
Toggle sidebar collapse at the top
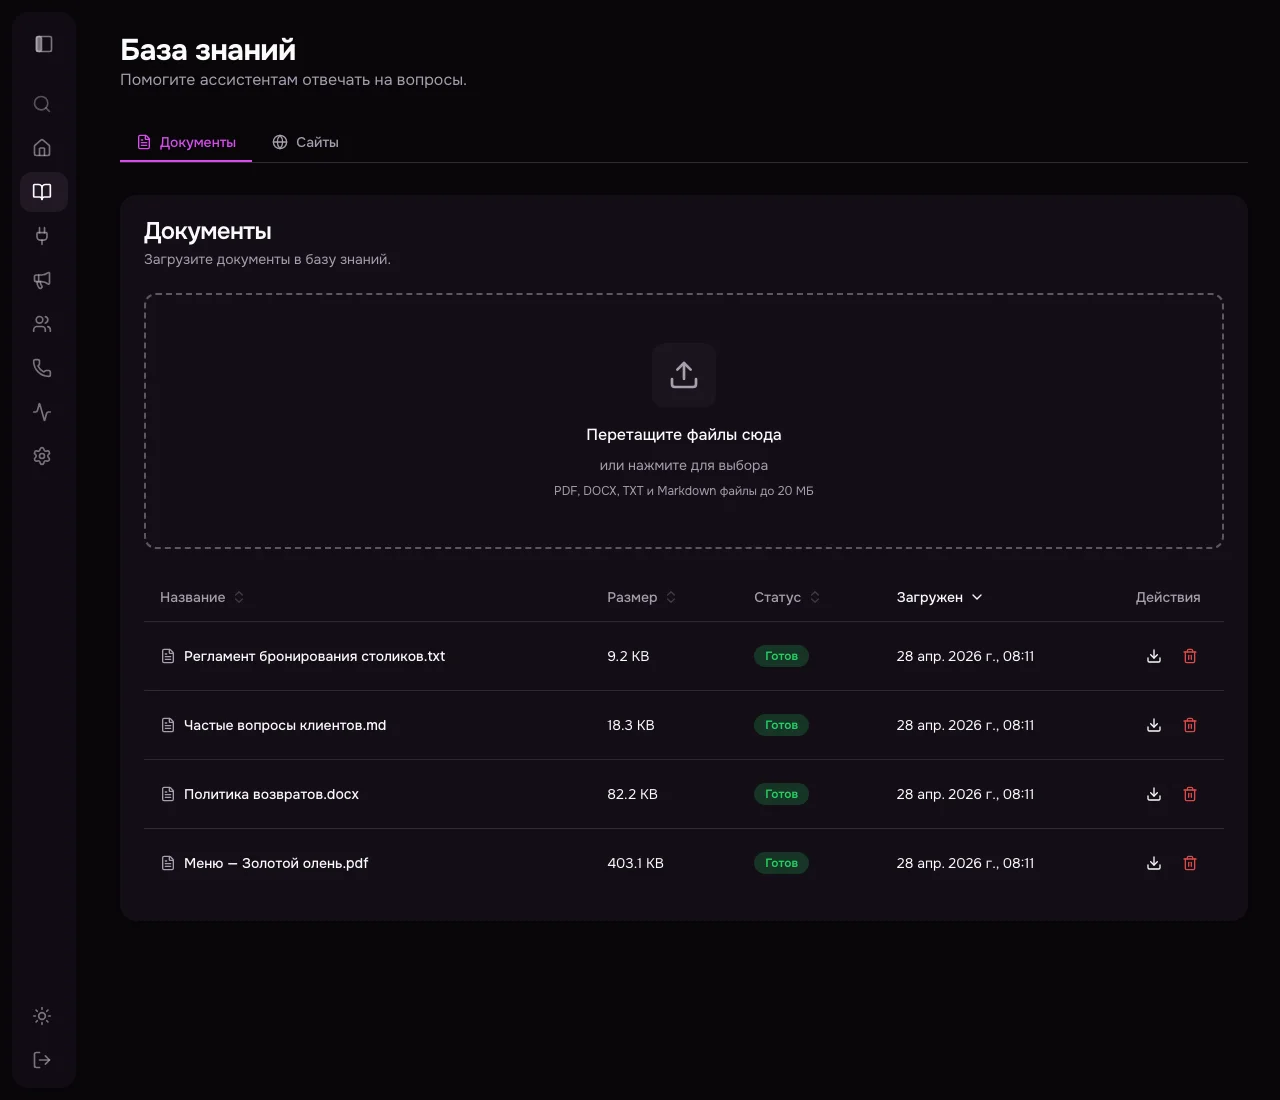tap(42, 44)
